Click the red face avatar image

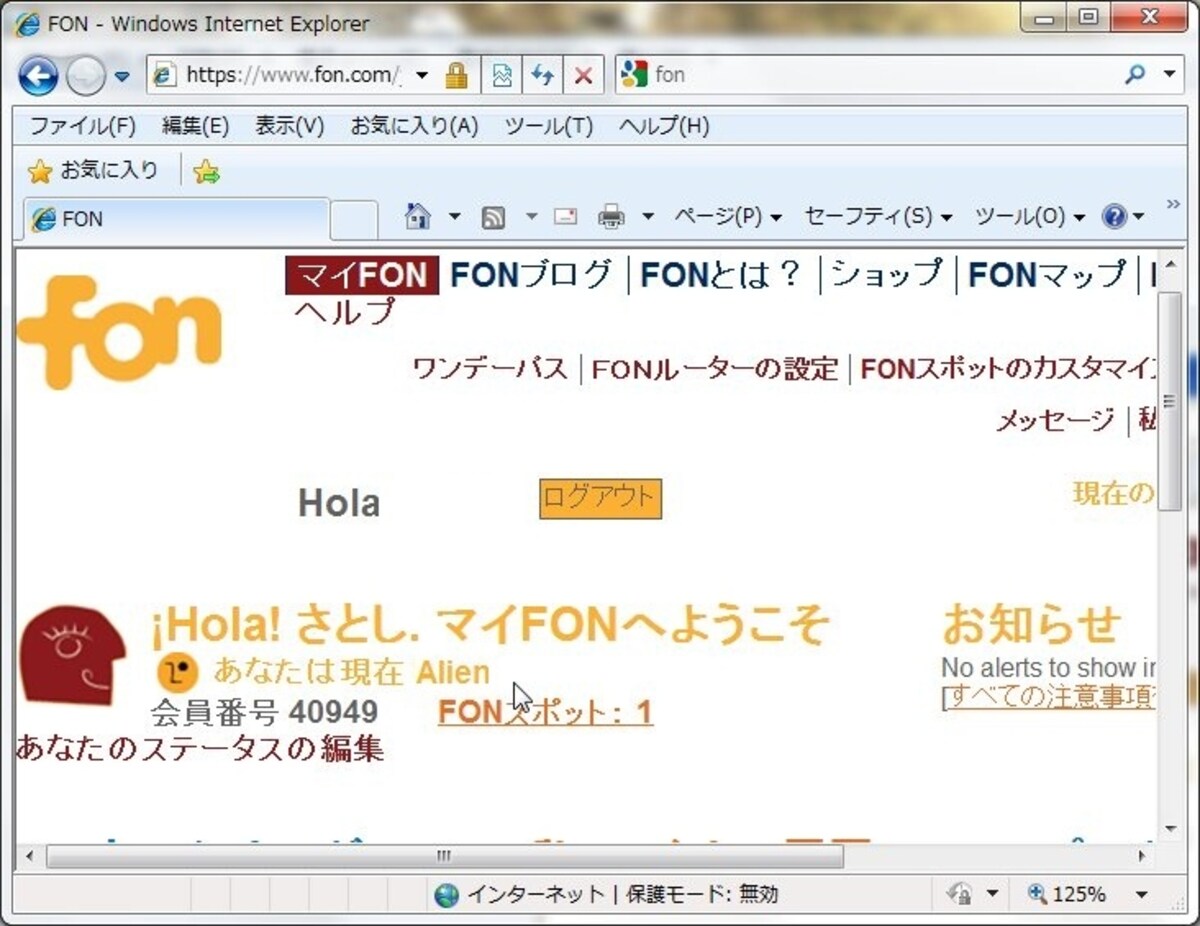tap(72, 654)
